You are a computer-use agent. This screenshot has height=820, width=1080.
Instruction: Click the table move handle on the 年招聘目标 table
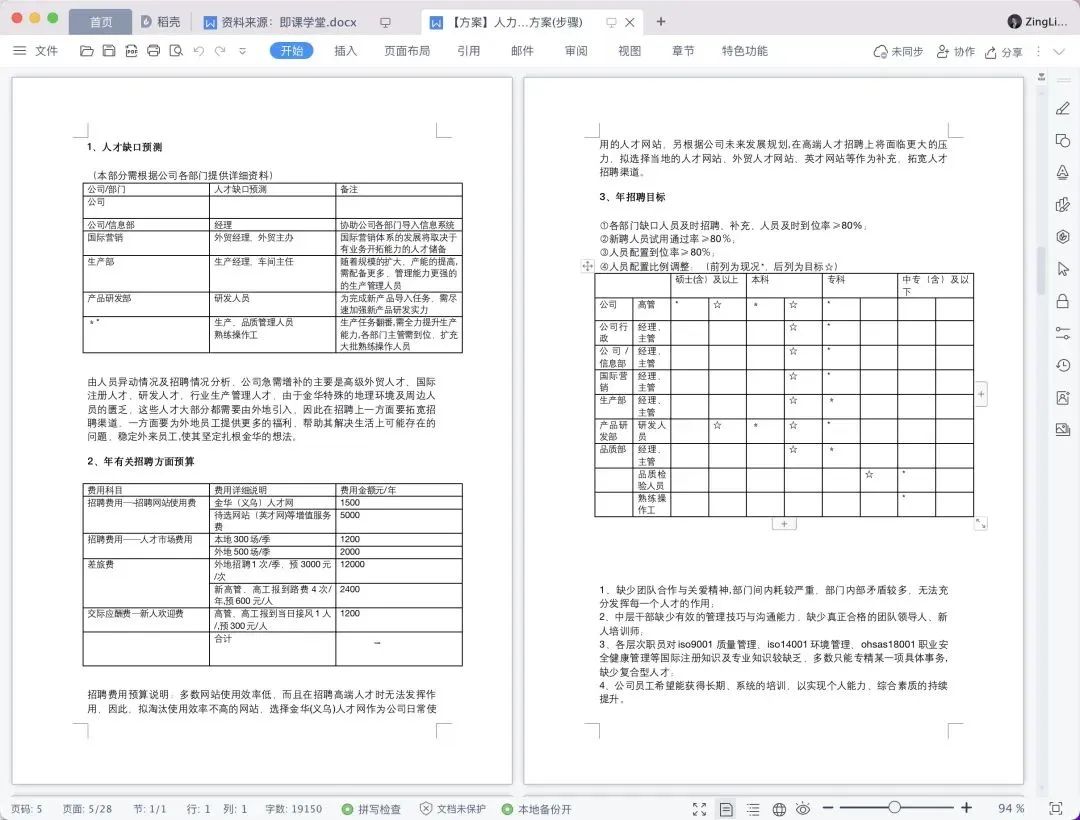588,266
